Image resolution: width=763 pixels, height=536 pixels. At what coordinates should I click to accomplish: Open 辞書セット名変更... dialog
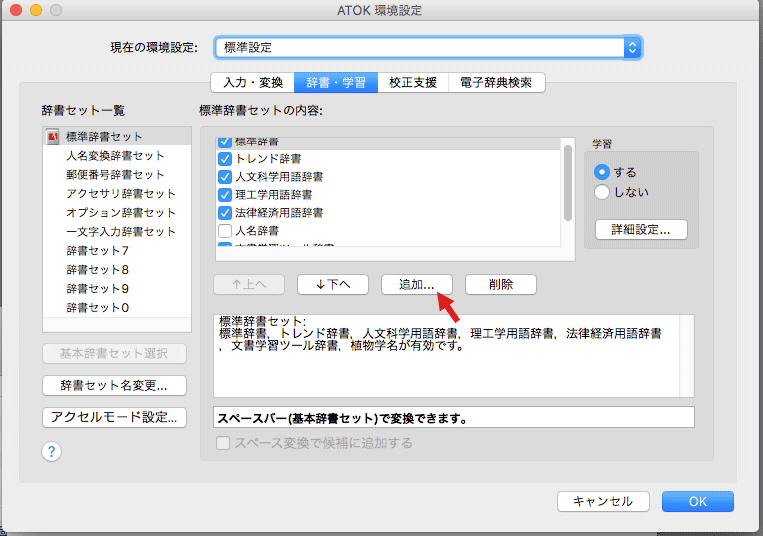point(114,386)
